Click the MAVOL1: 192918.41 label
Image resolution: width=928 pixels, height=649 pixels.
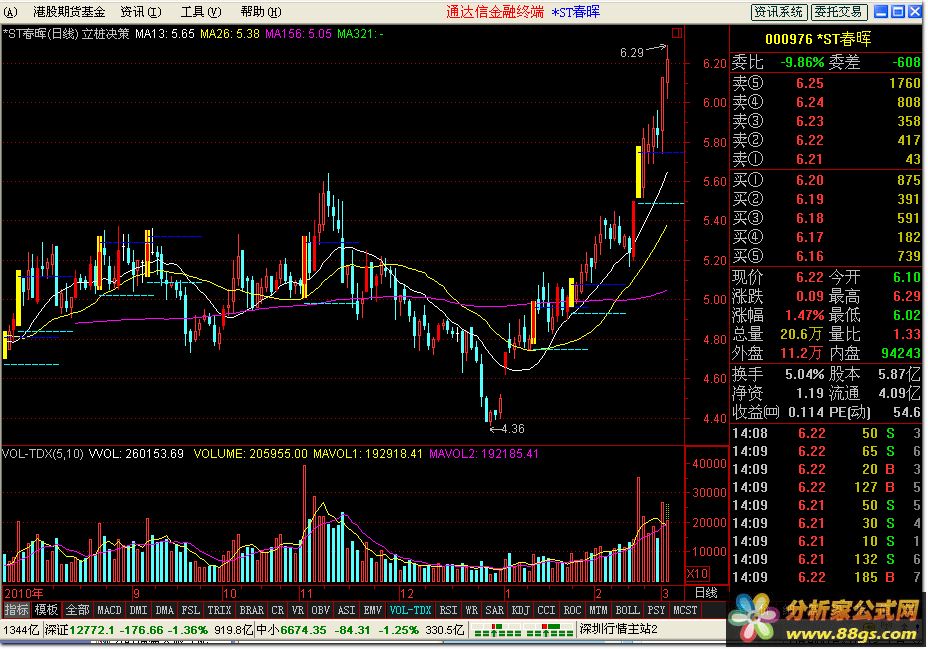[x=368, y=454]
